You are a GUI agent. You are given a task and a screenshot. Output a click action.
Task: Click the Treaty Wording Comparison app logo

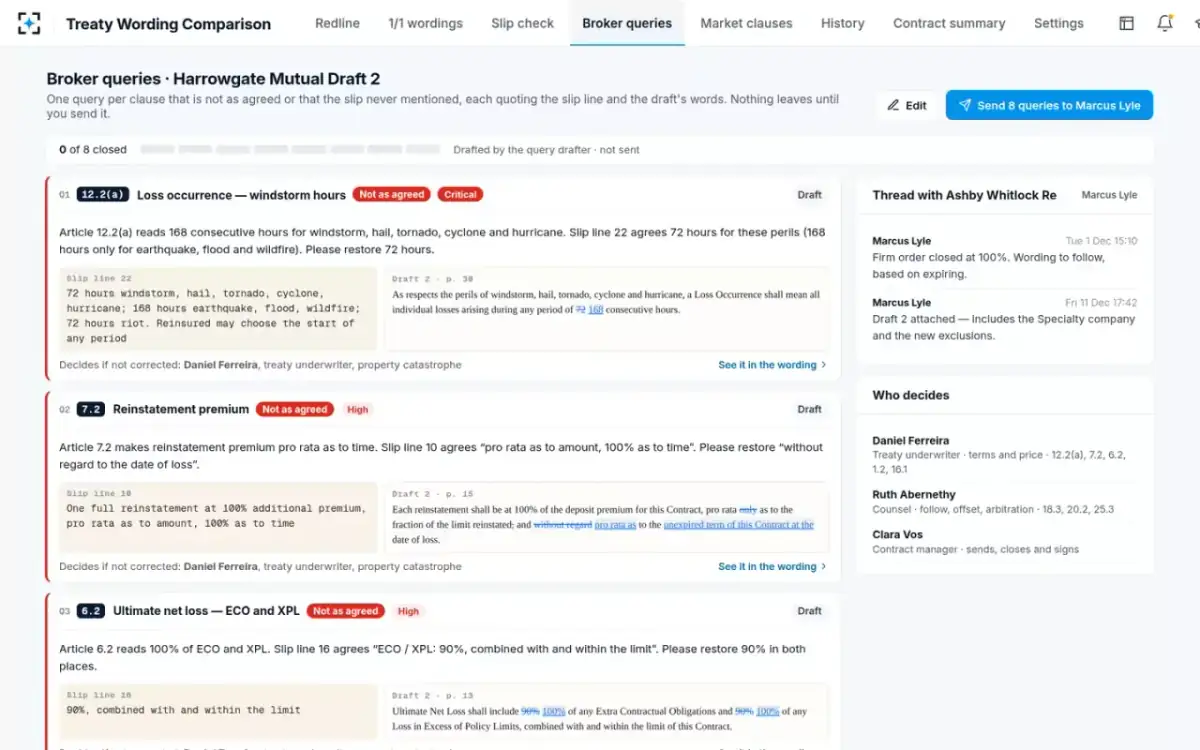point(30,23)
